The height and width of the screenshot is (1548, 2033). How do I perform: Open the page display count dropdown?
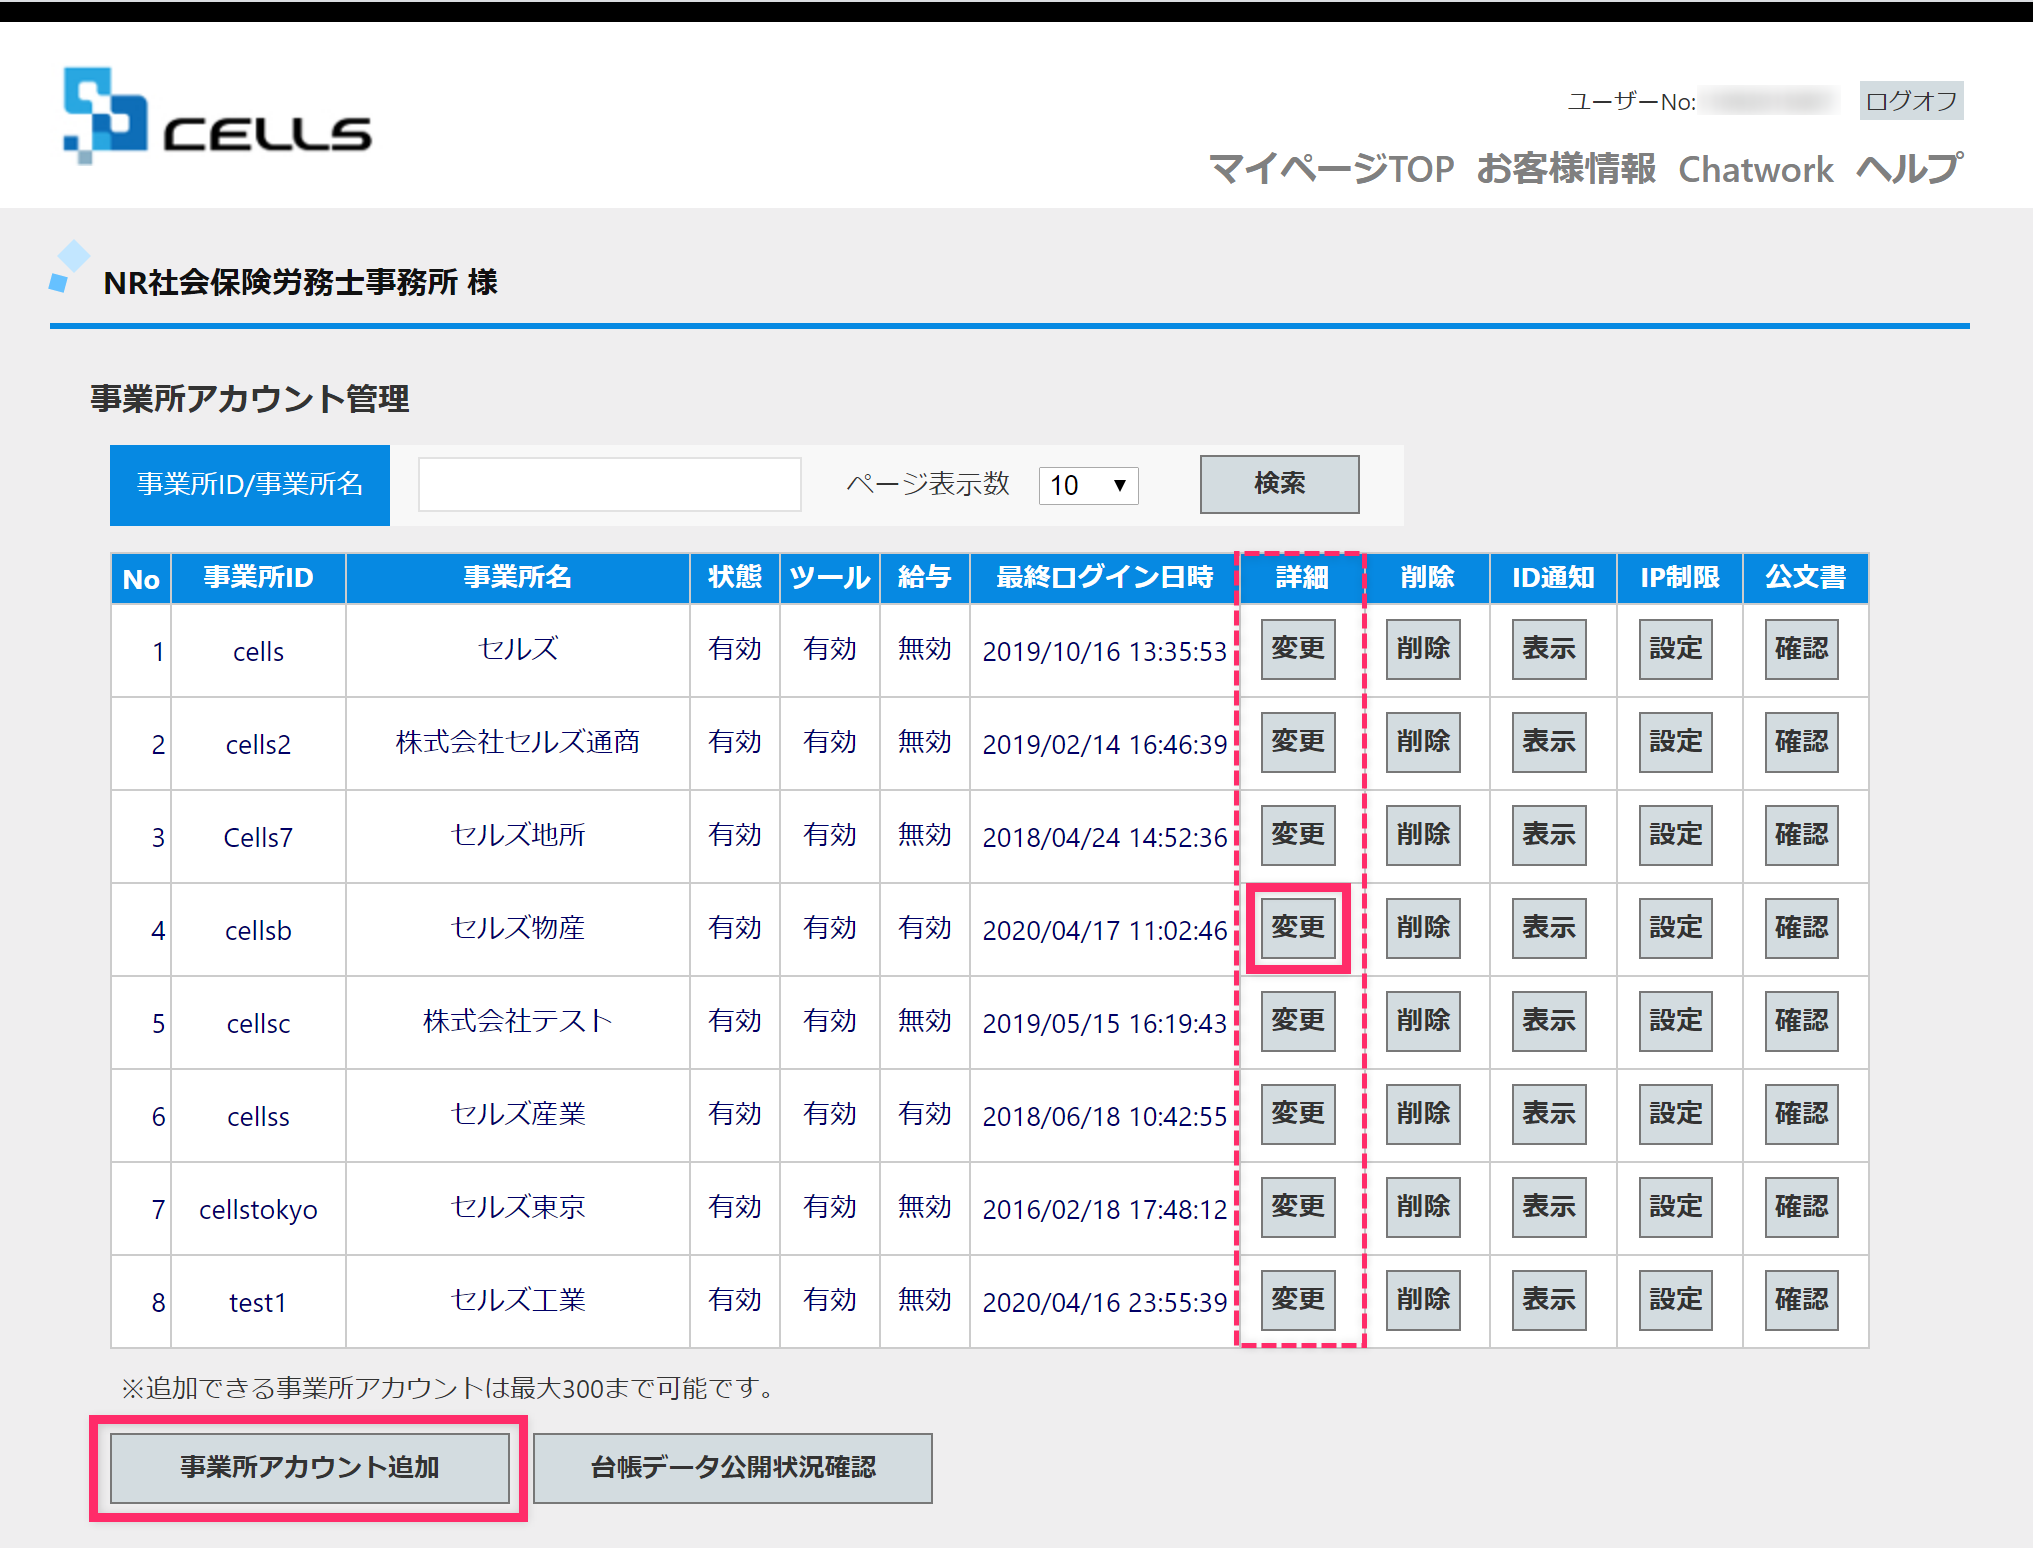(x=1088, y=486)
